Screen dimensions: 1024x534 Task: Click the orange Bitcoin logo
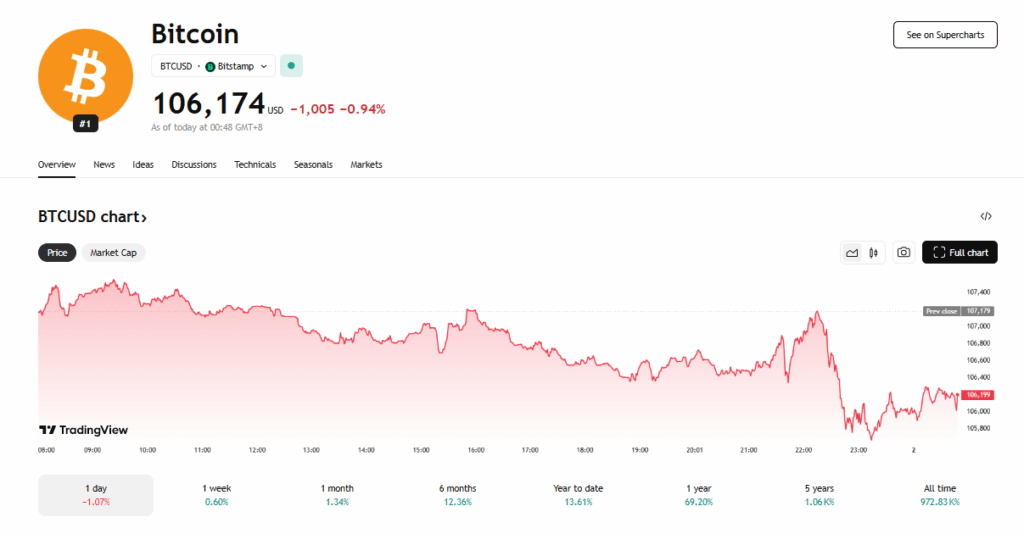[86, 76]
